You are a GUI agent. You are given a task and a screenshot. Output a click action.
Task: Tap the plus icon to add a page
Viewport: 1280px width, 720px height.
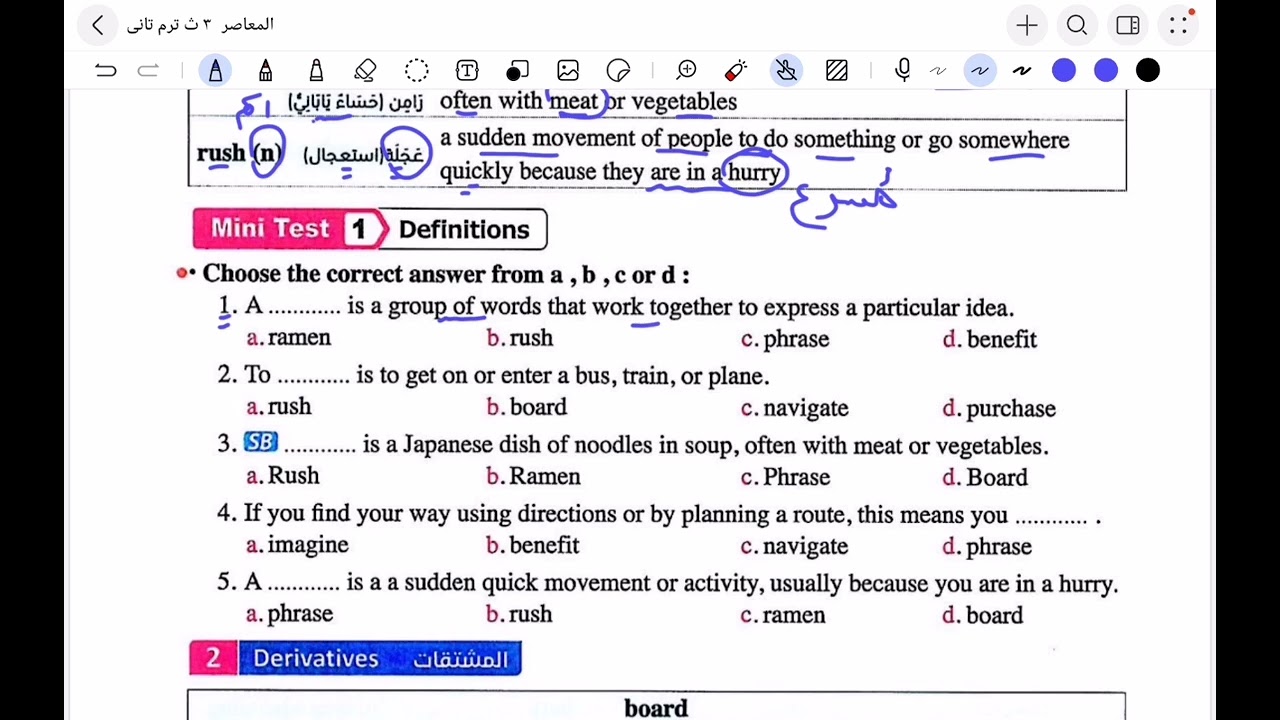click(1027, 25)
